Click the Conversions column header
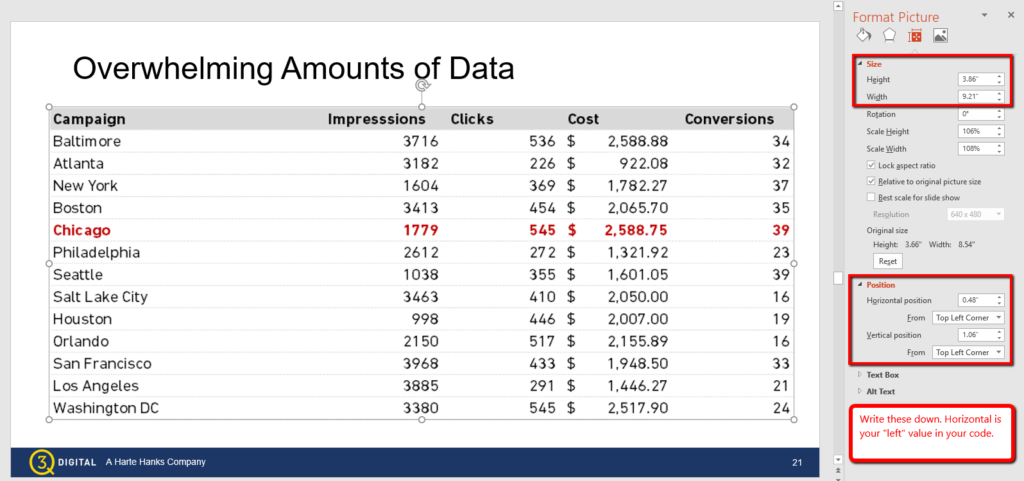1024x481 pixels. click(x=729, y=119)
